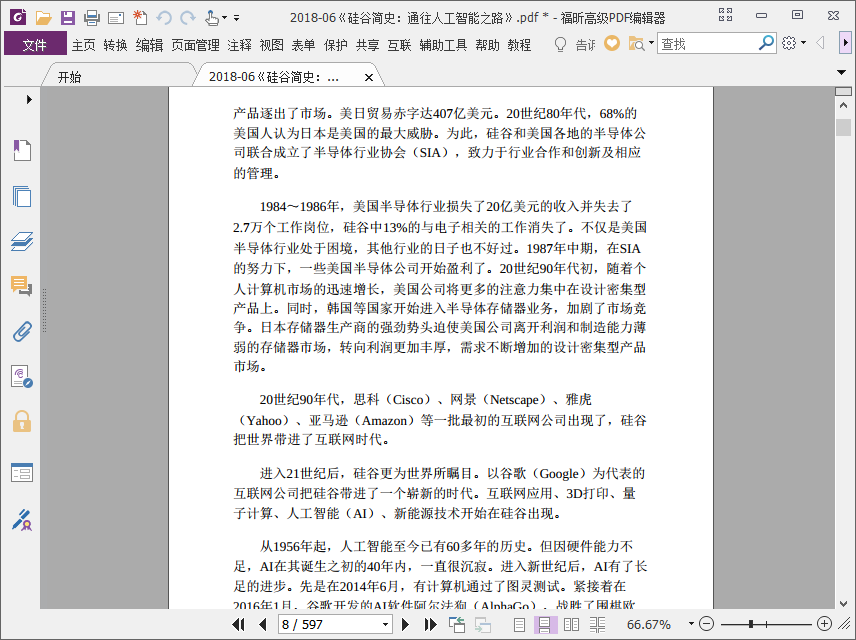Open the Bookmarks panel
856x640 pixels.
(x=22, y=150)
